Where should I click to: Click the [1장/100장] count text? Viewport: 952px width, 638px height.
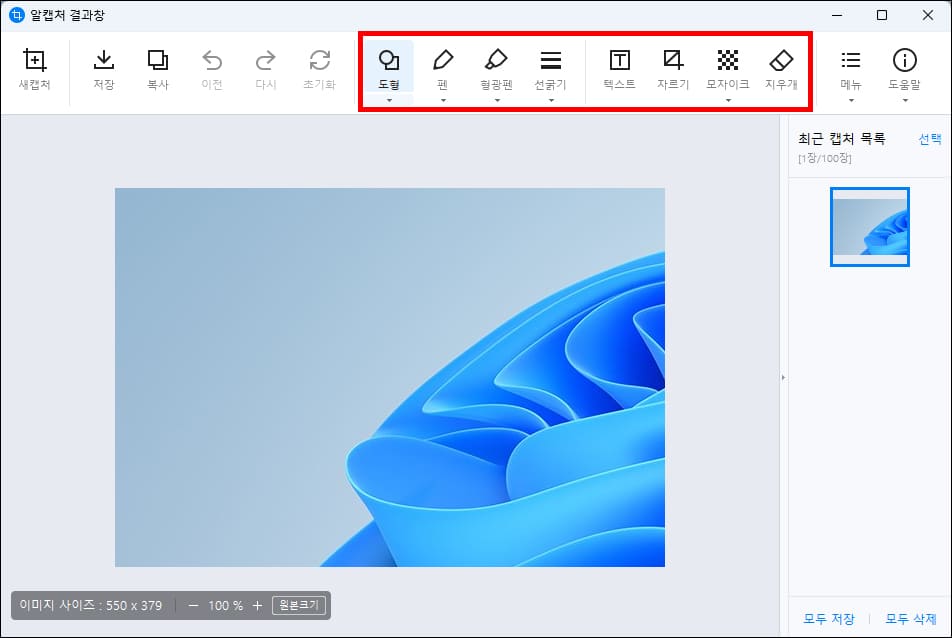click(824, 158)
